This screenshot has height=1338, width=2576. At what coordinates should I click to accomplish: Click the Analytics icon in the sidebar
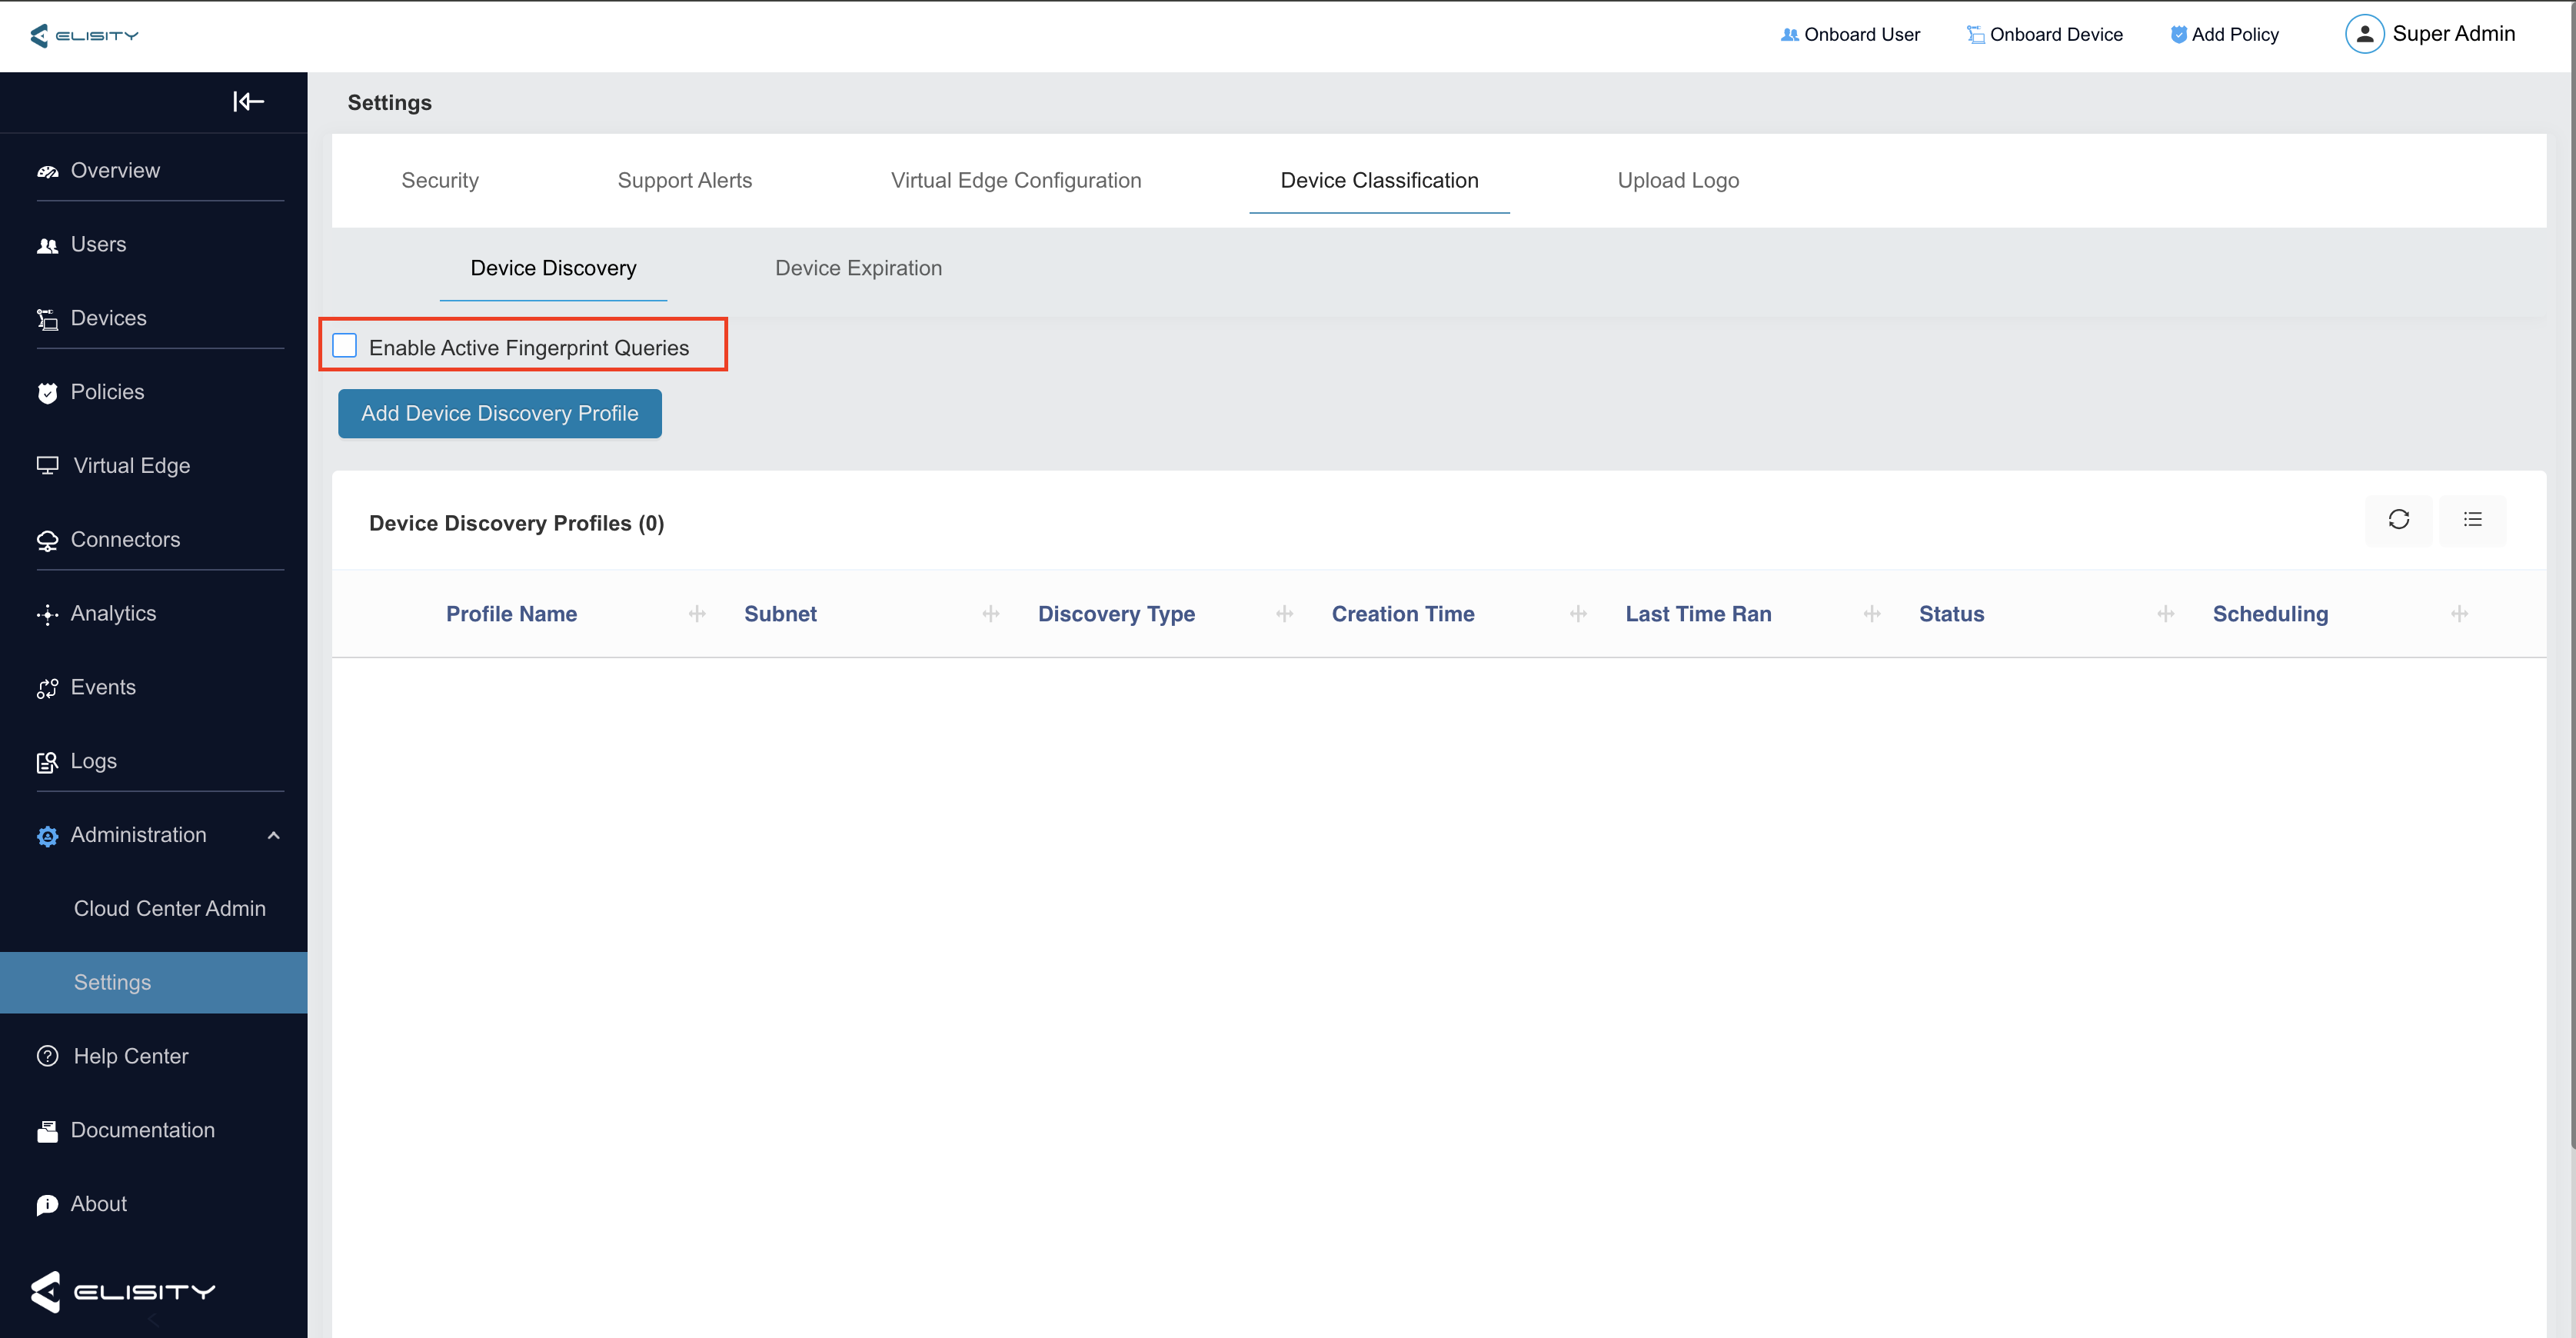(x=47, y=614)
